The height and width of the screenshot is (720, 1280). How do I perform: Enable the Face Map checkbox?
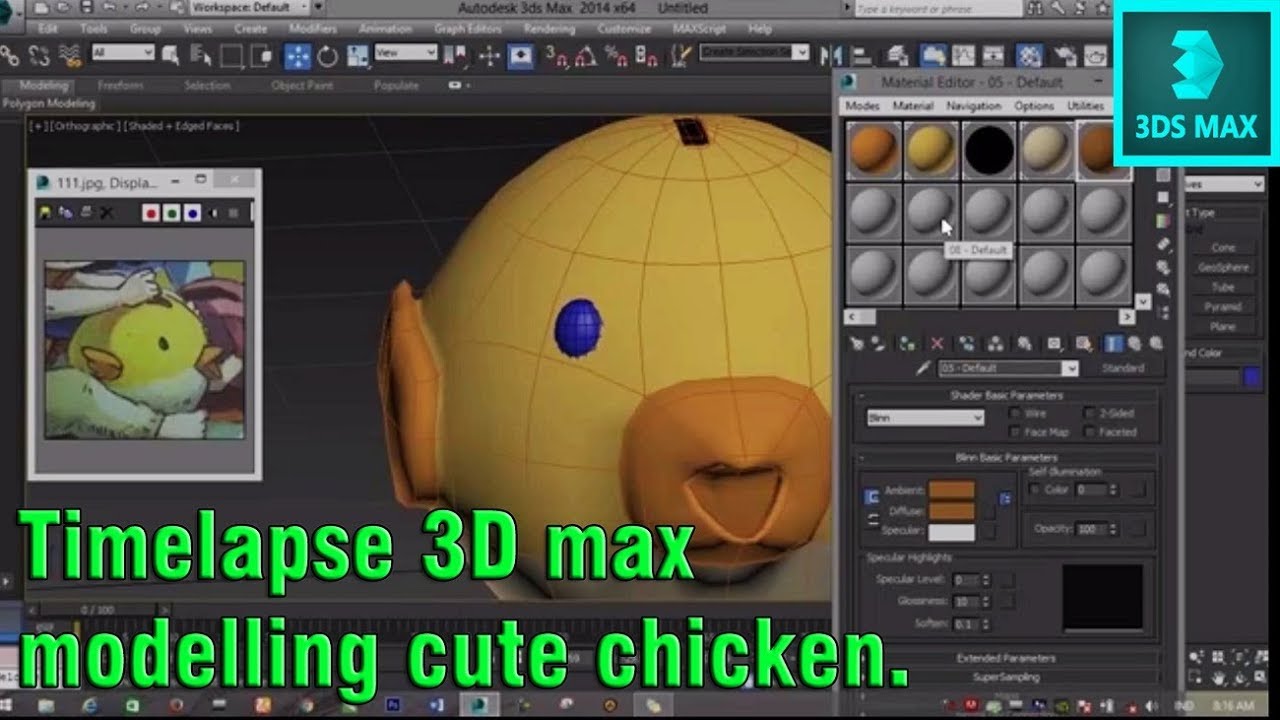1015,432
